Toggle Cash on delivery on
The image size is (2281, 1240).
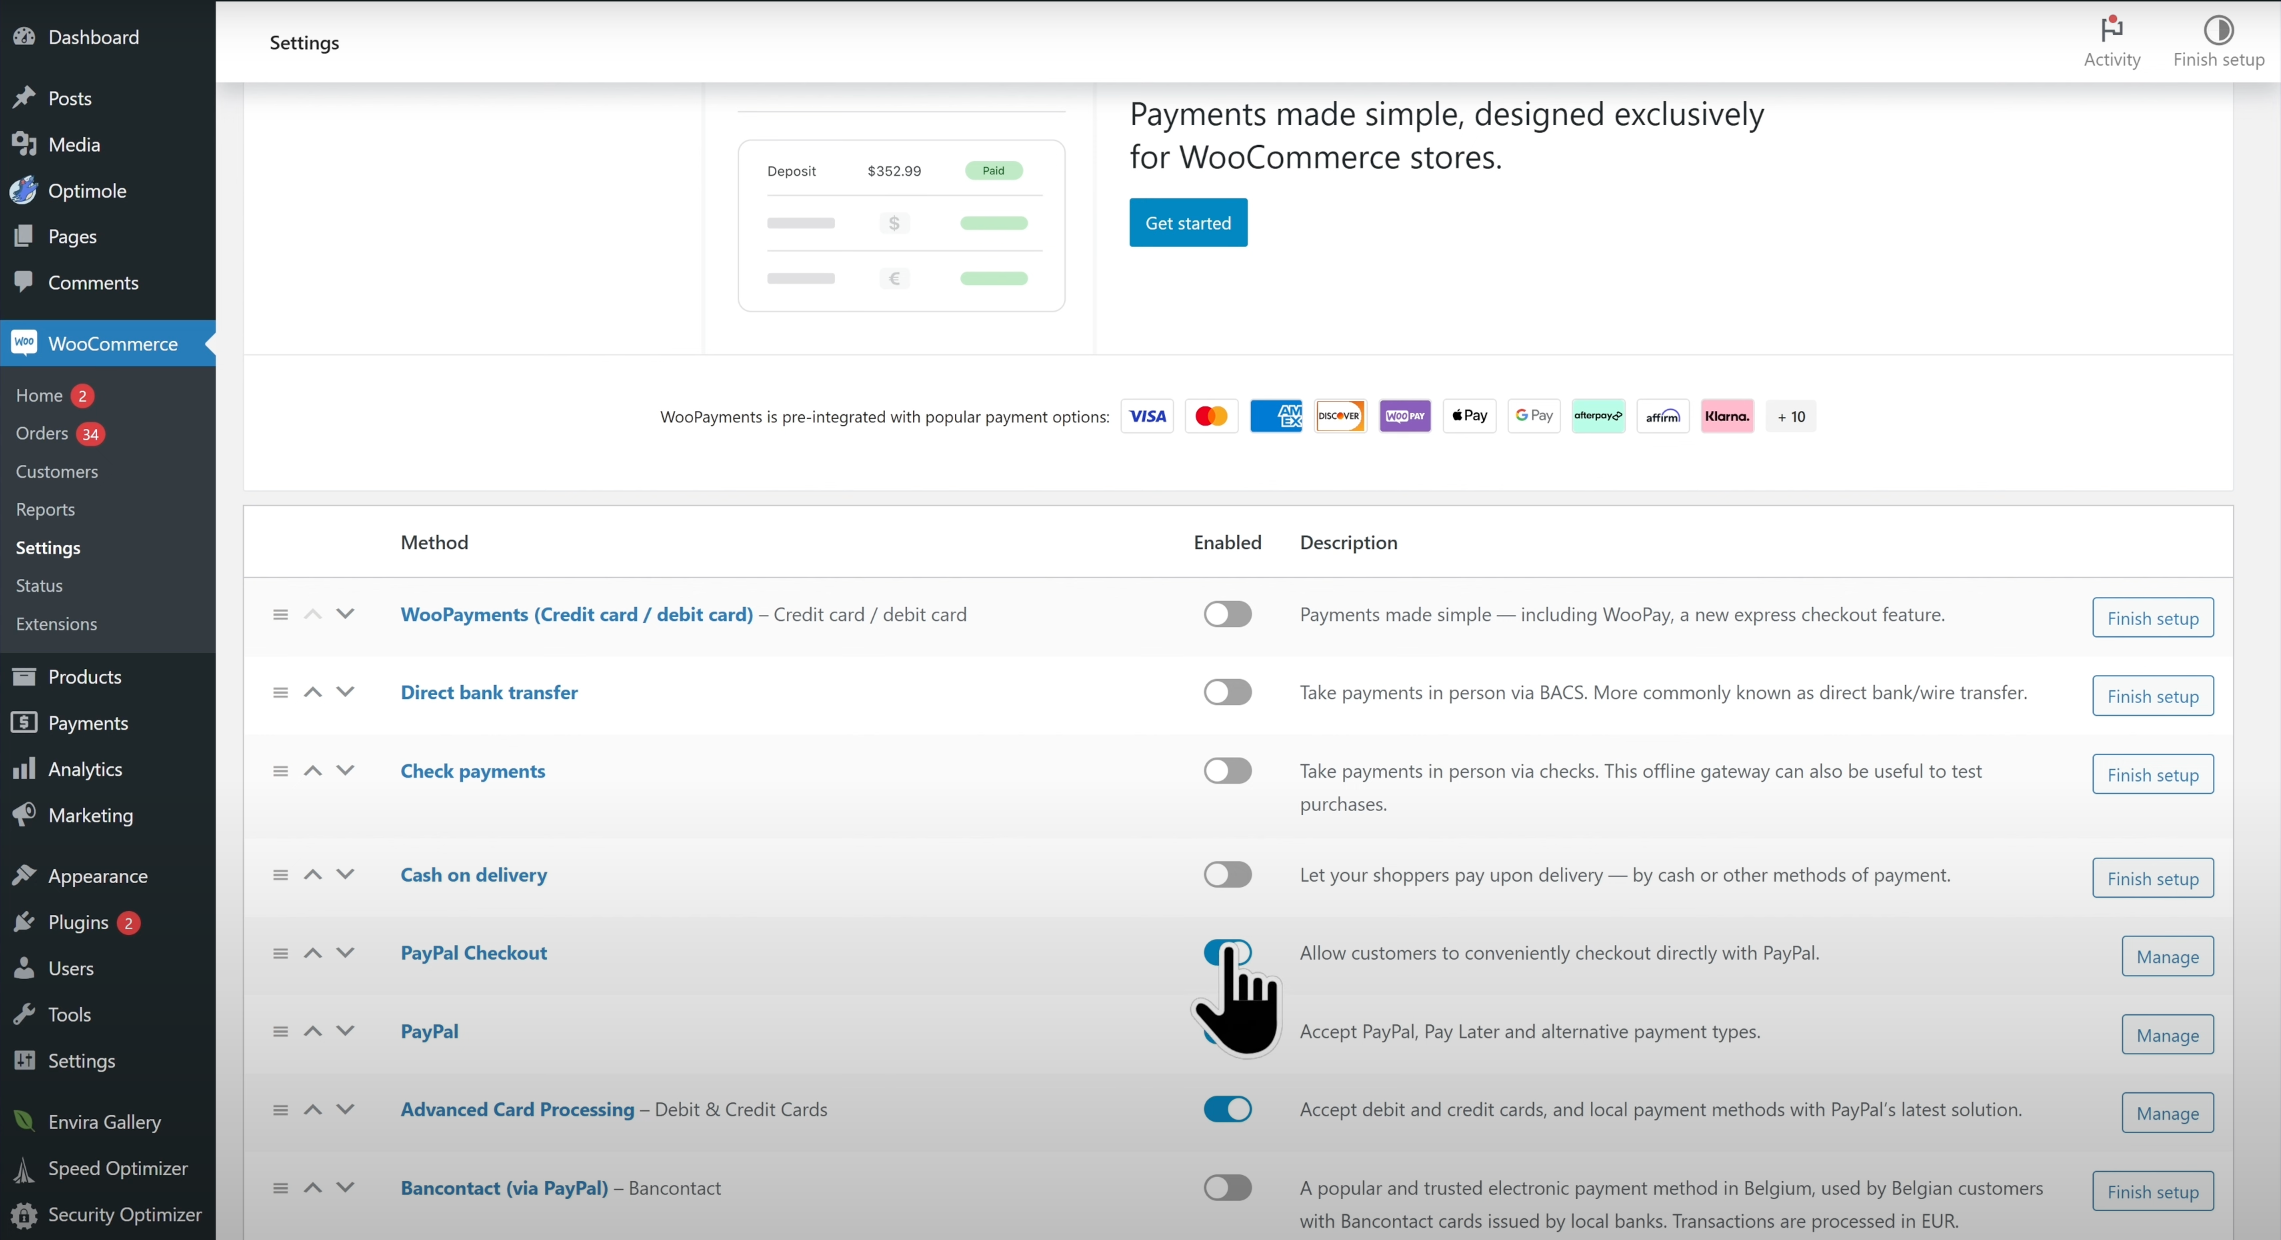[x=1227, y=875]
